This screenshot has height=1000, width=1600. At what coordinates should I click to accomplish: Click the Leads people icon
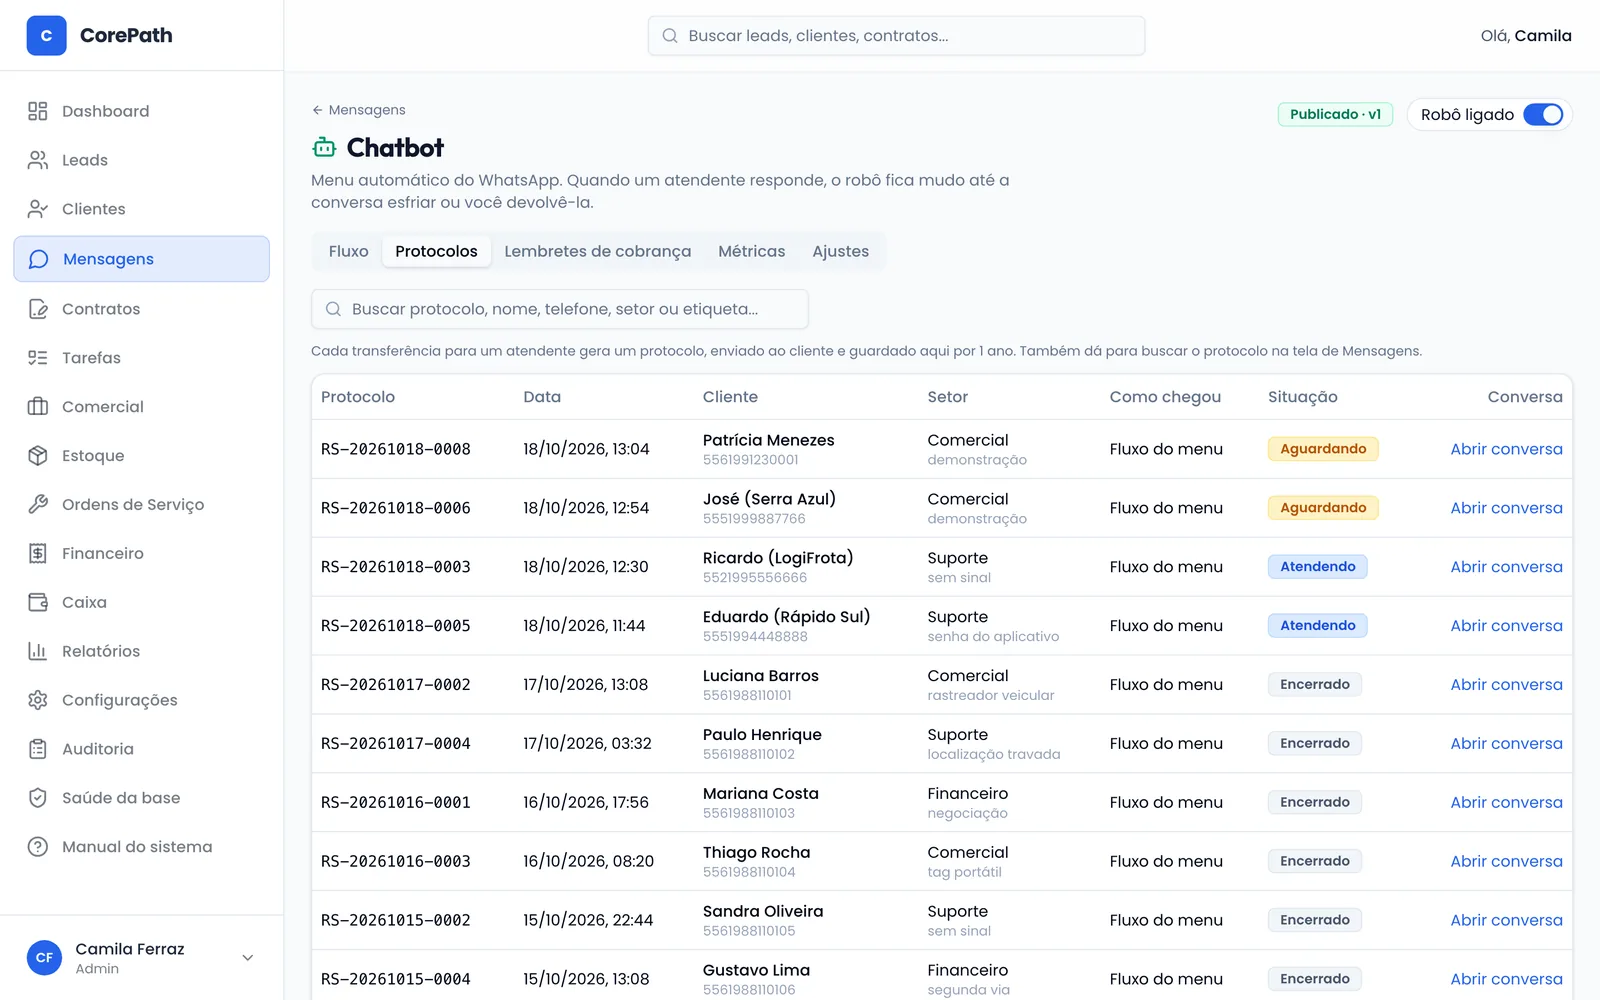pos(38,160)
